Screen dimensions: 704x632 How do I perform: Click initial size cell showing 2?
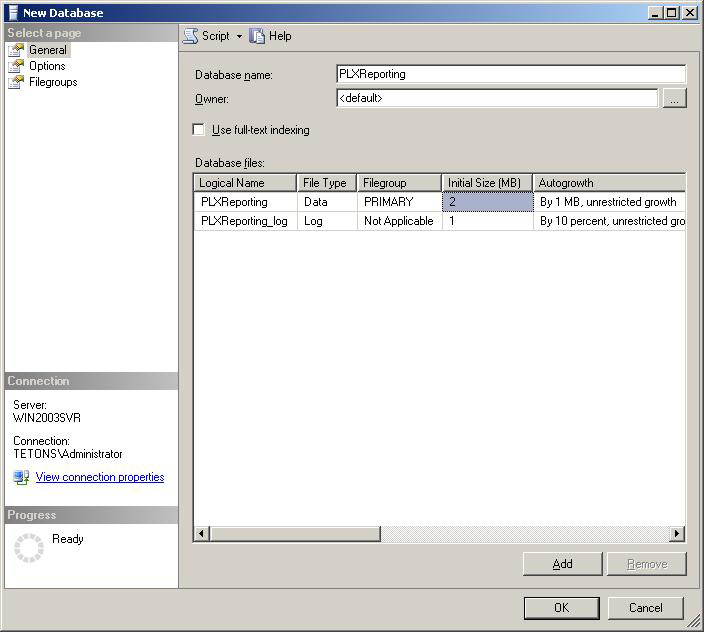coord(488,202)
